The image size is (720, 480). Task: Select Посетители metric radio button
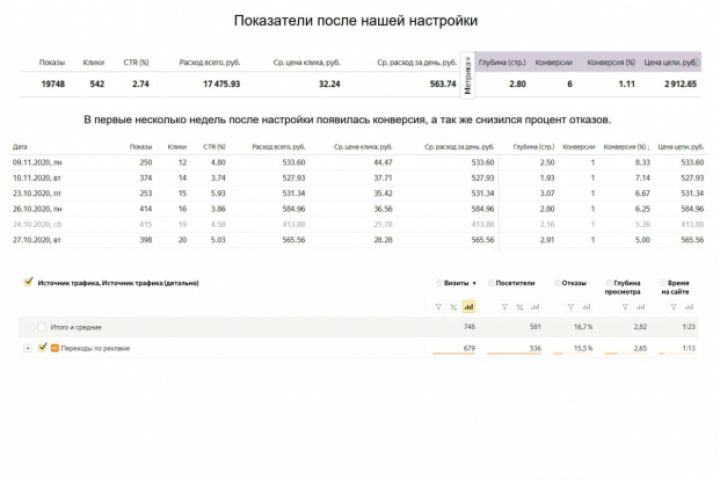pos(491,283)
